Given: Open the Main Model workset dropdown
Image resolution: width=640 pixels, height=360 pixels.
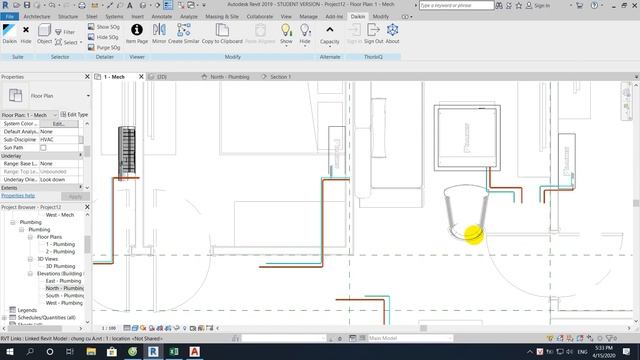Looking at the screenshot, I should coord(411,338).
